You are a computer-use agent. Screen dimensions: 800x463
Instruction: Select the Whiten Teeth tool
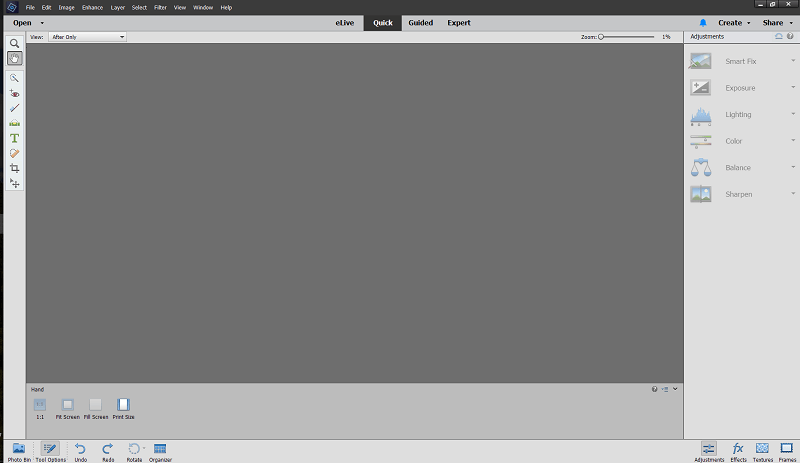[14, 108]
